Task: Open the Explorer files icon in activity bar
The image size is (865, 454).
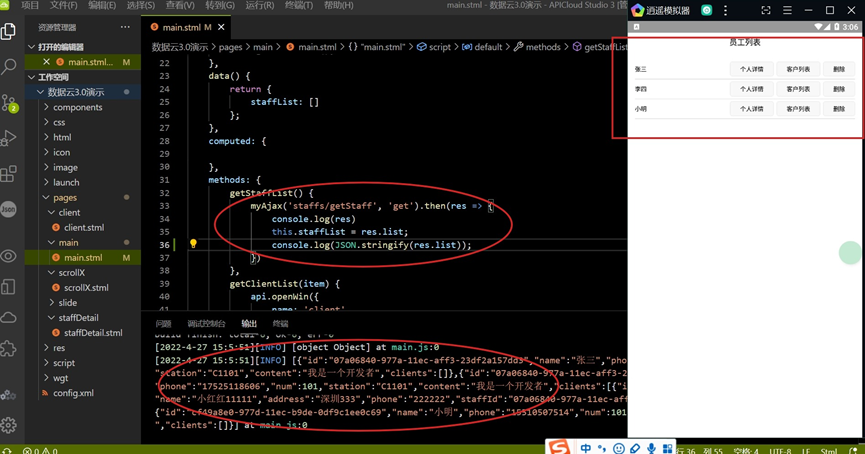Action: point(8,31)
